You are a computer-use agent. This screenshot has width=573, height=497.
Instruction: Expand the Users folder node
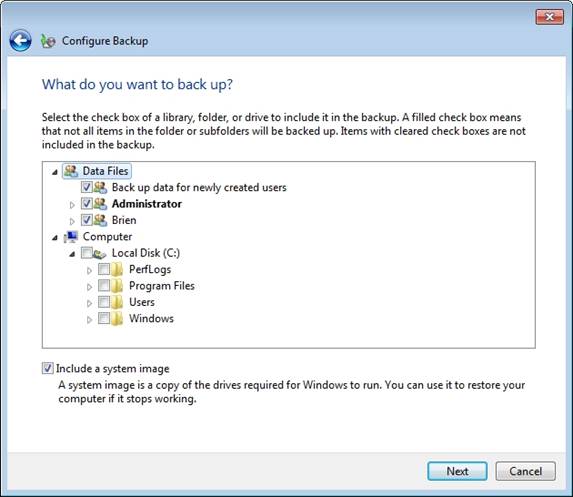89,303
